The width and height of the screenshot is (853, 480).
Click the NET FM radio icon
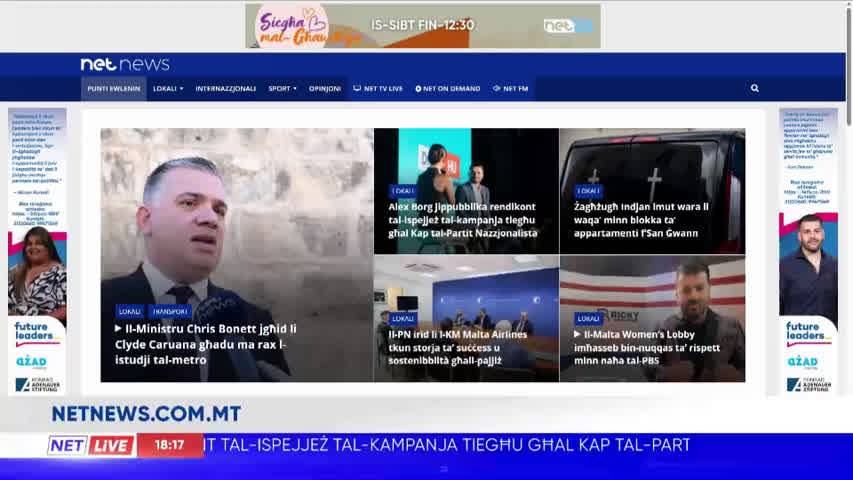(x=496, y=88)
